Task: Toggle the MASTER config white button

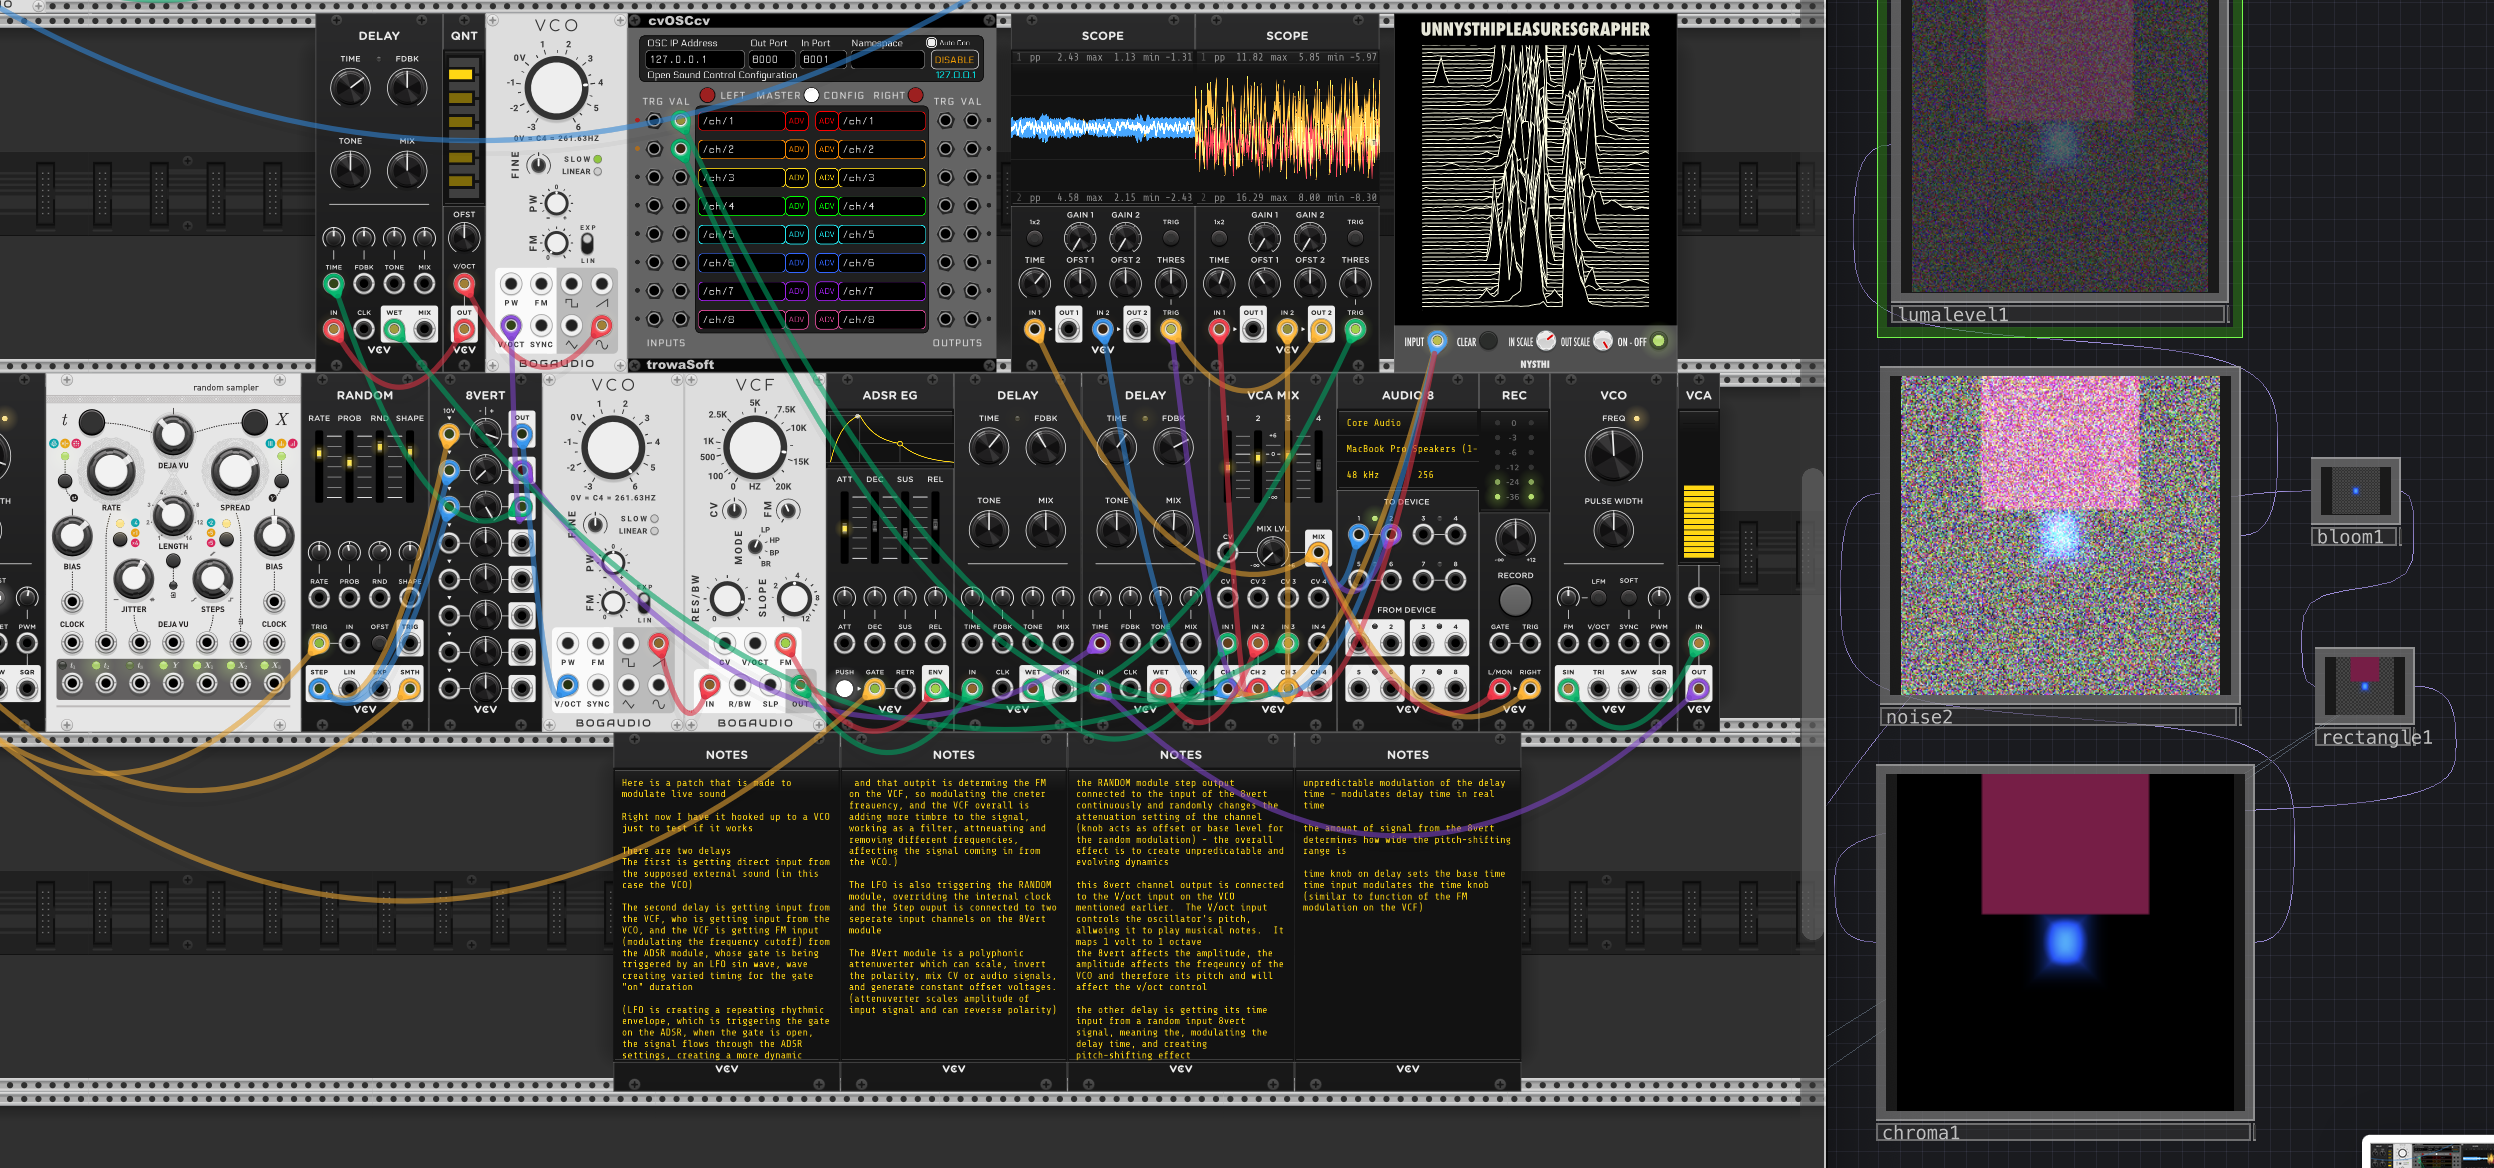Action: pos(811,95)
